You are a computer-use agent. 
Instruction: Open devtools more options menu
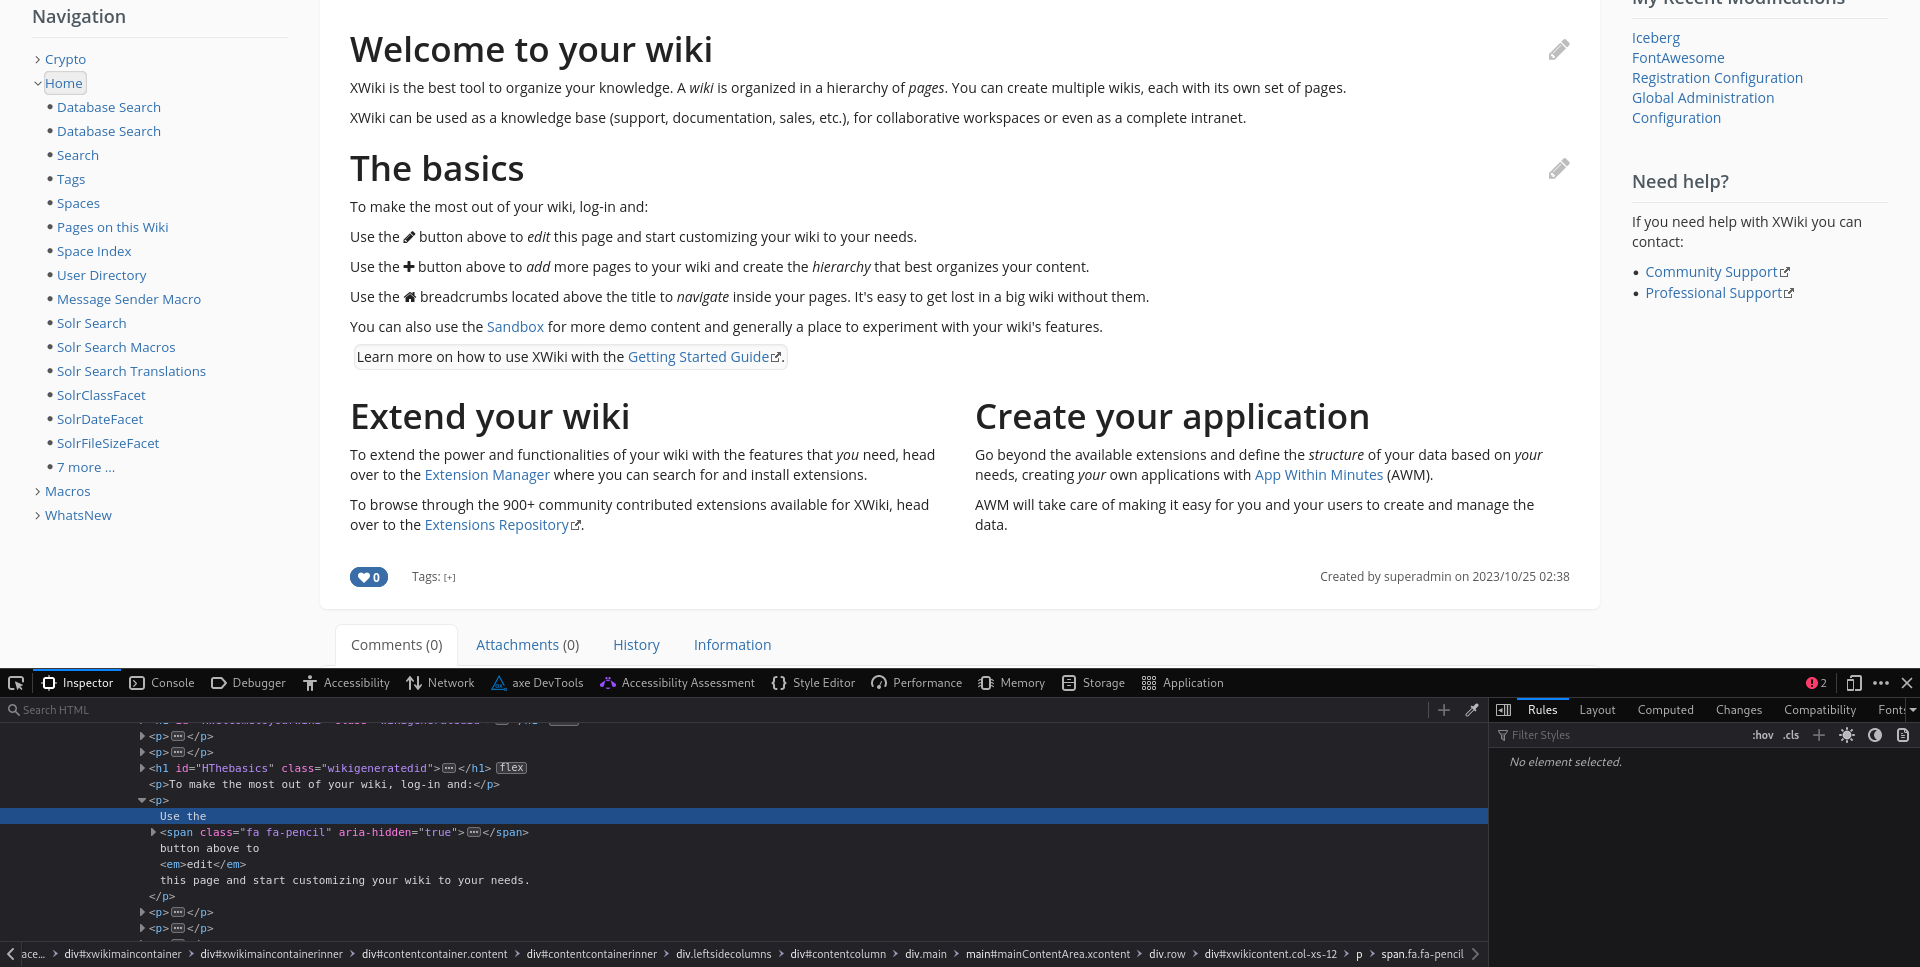pyautogui.click(x=1881, y=683)
